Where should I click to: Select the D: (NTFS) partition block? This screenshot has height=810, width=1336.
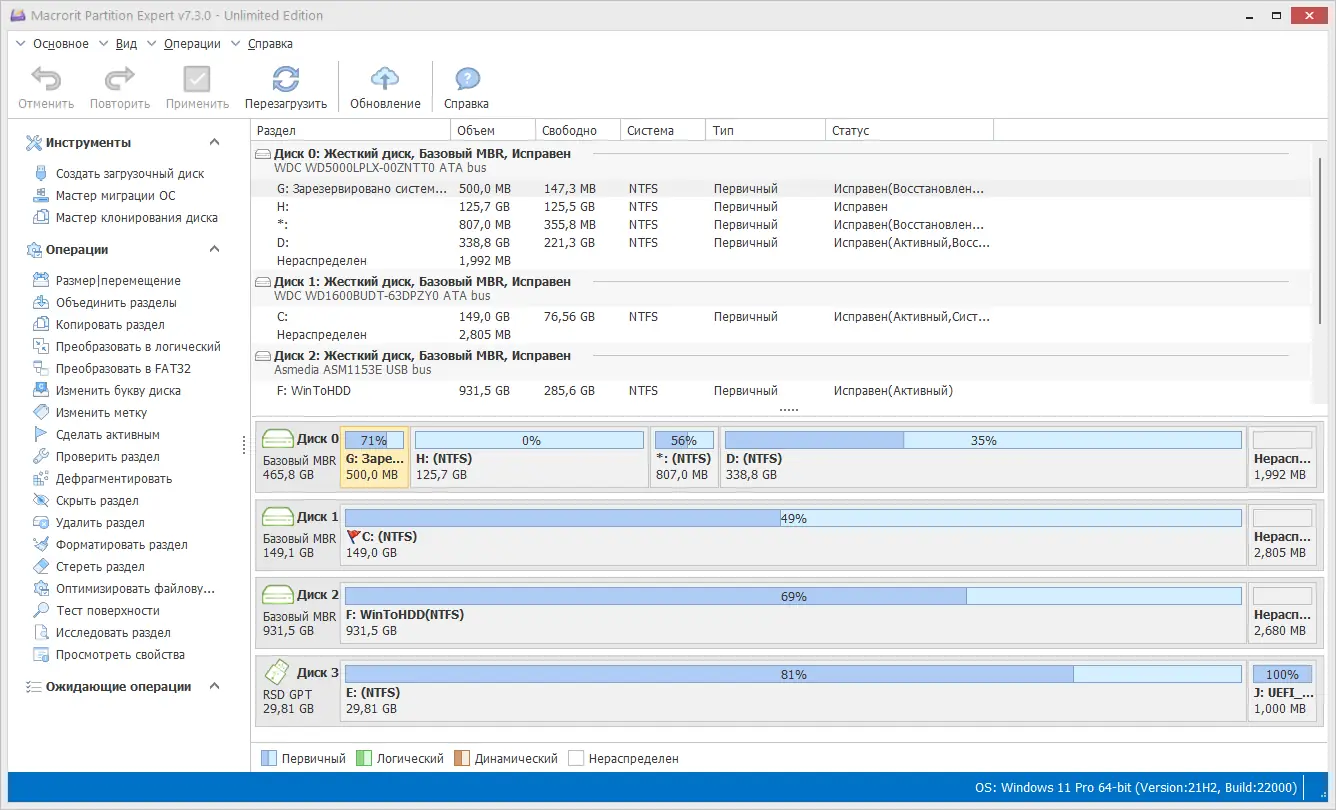click(x=982, y=457)
